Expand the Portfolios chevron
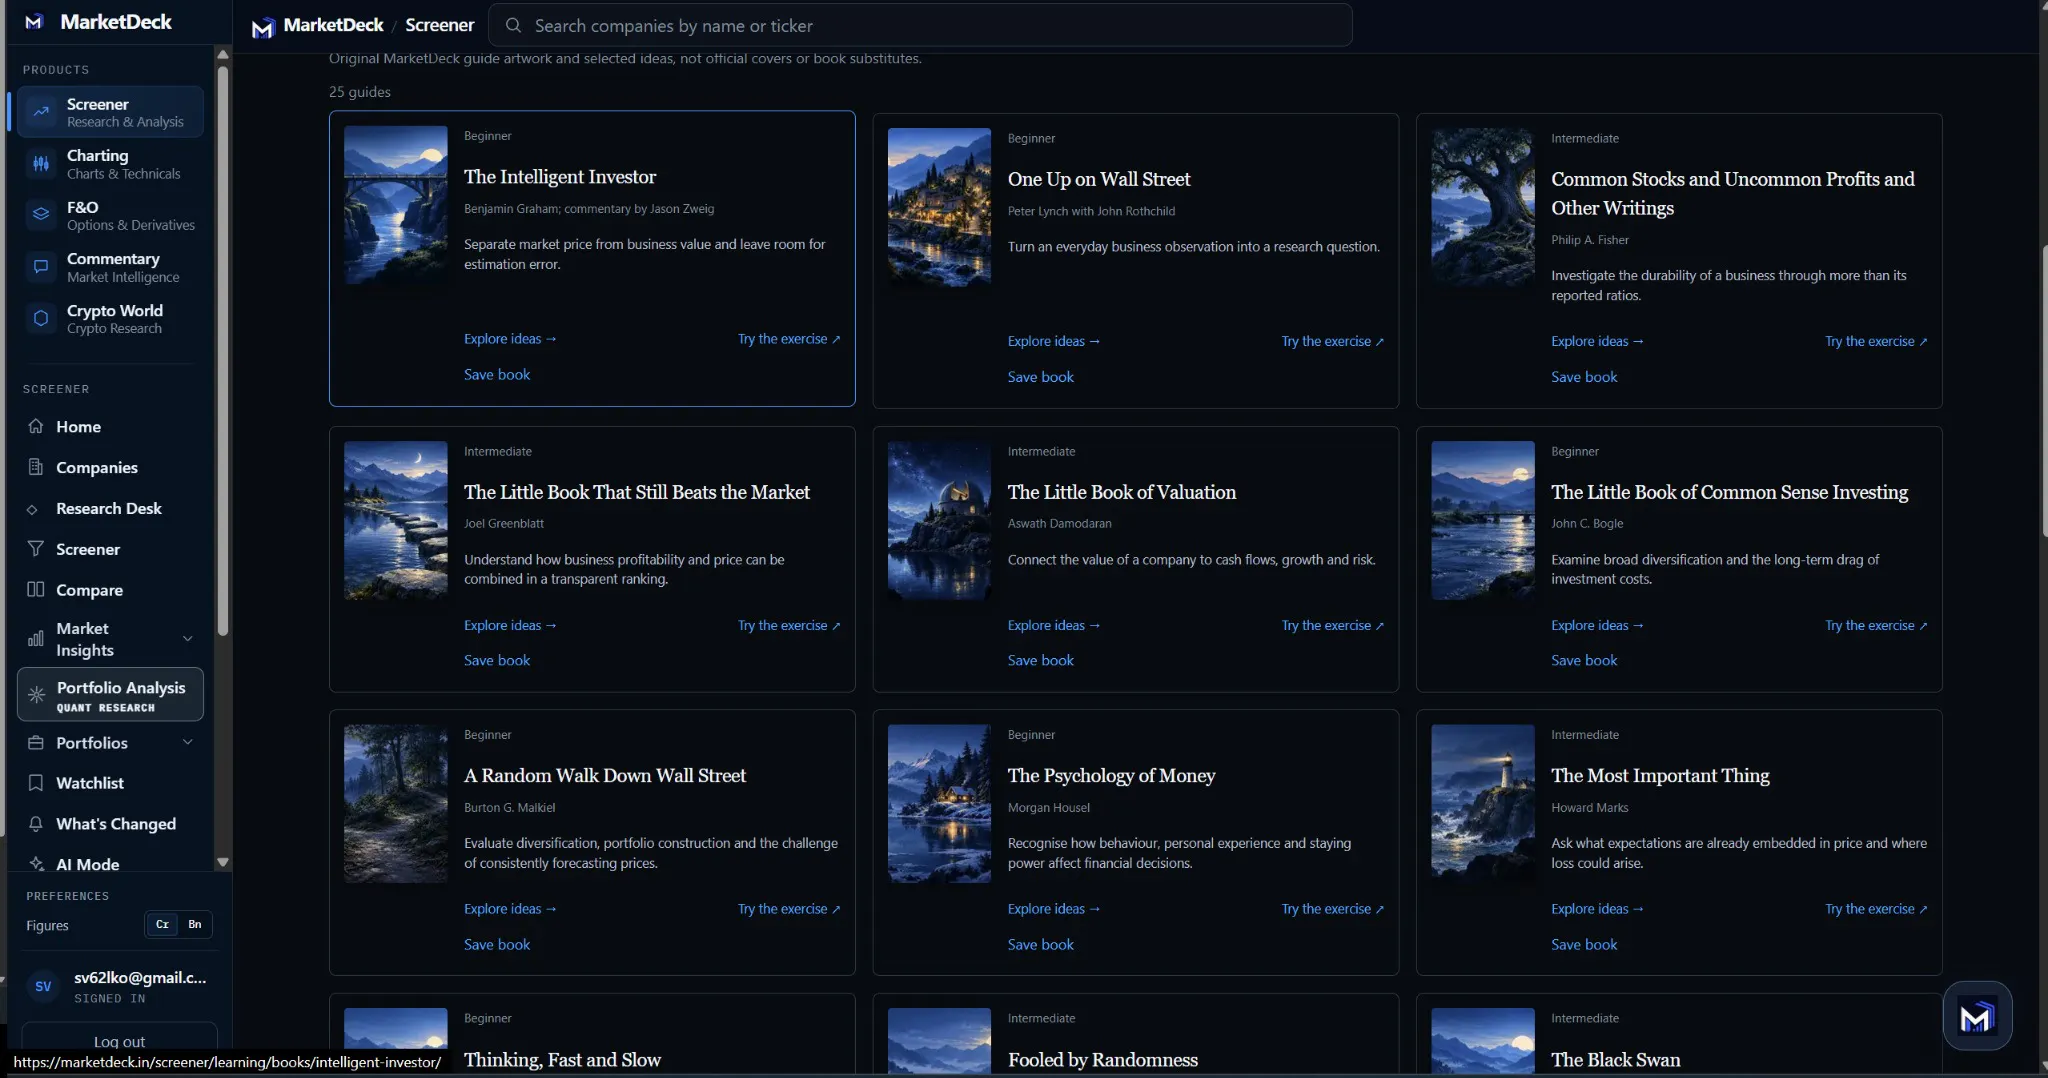Image resolution: width=2048 pixels, height=1078 pixels. [187, 742]
